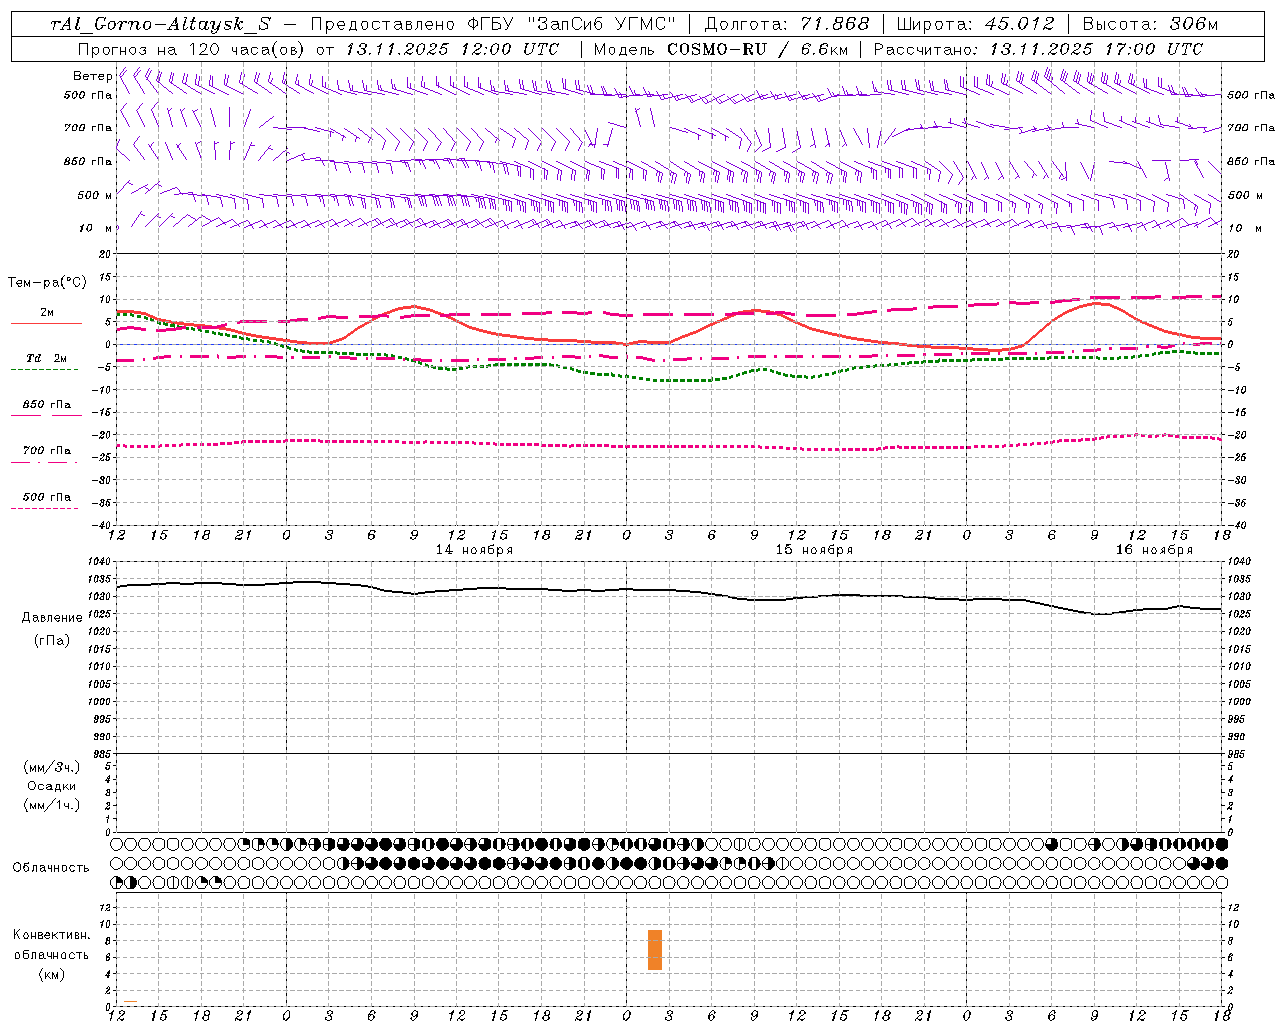Click the Тем-ра(°C) axis title
The height and width of the screenshot is (1024, 1280).
pyautogui.click(x=47, y=283)
